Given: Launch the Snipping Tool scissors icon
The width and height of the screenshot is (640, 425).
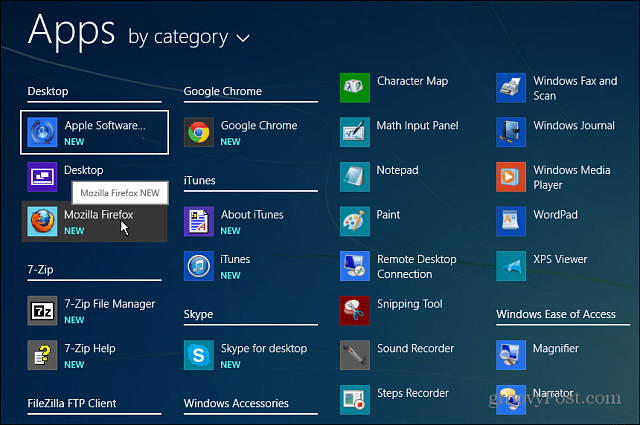Looking at the screenshot, I should (355, 311).
